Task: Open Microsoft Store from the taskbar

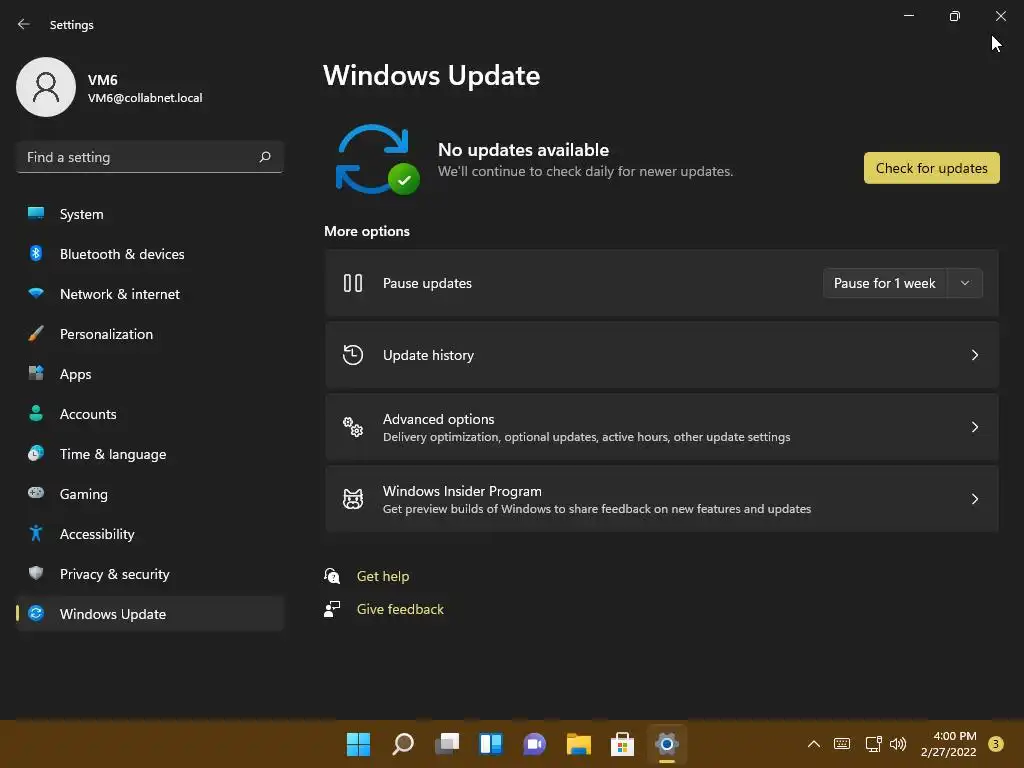Action: 622,744
